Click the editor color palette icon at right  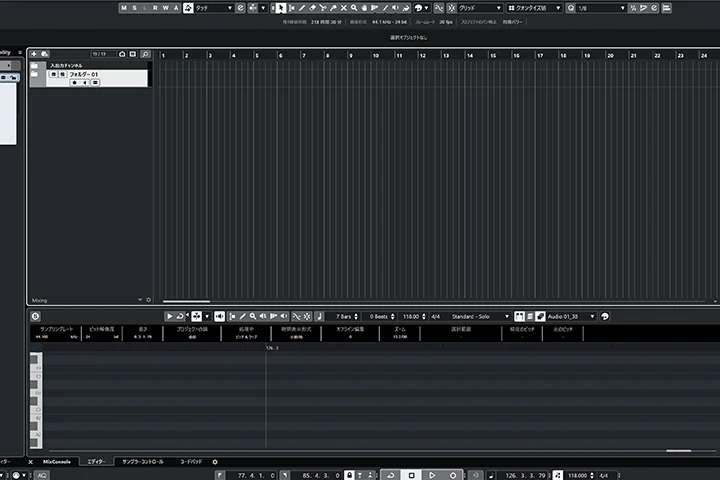coord(605,316)
